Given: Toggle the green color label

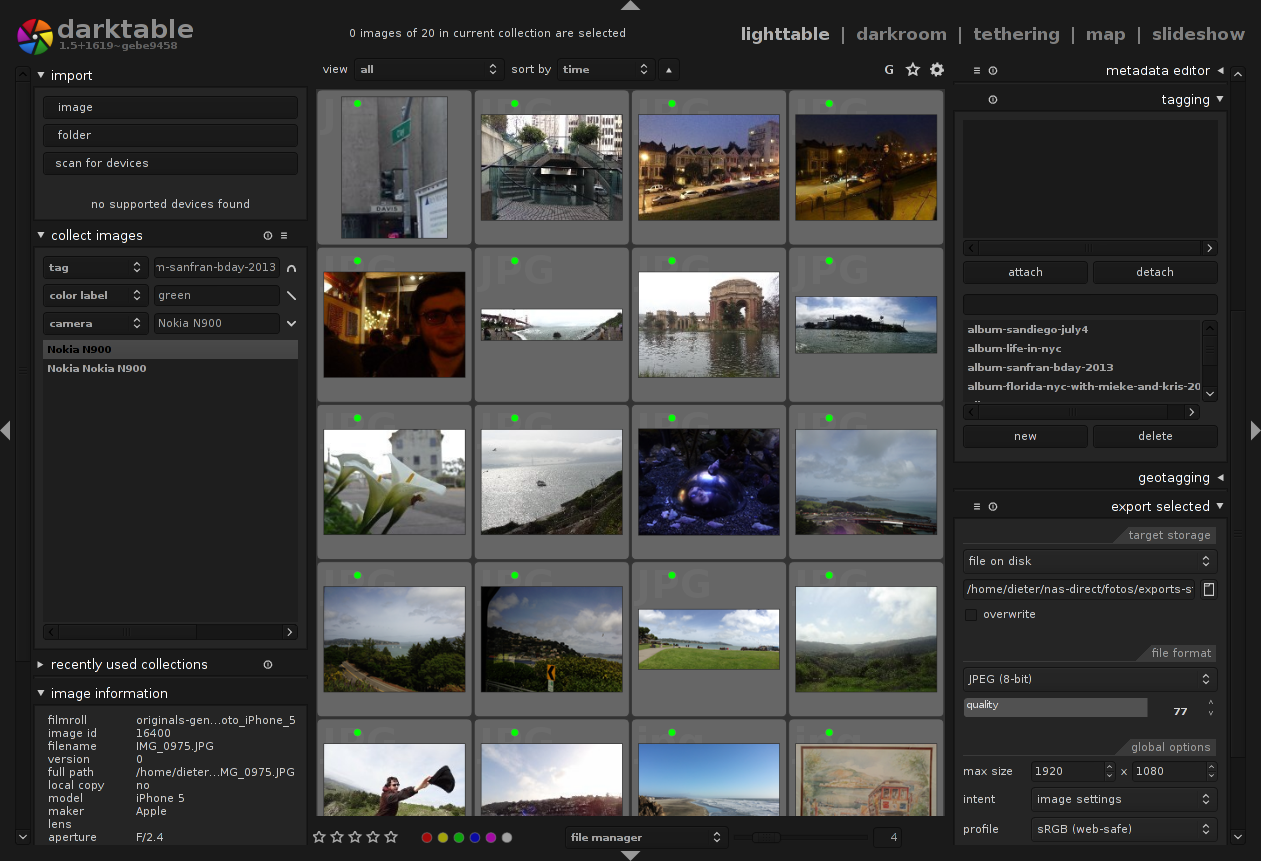Looking at the screenshot, I should 459,838.
